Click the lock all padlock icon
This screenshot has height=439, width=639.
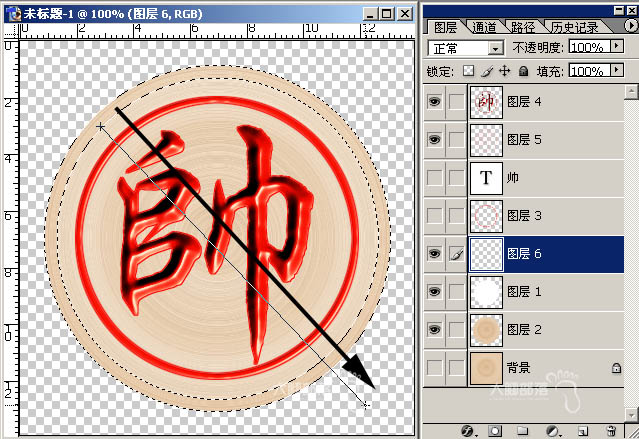[x=524, y=71]
